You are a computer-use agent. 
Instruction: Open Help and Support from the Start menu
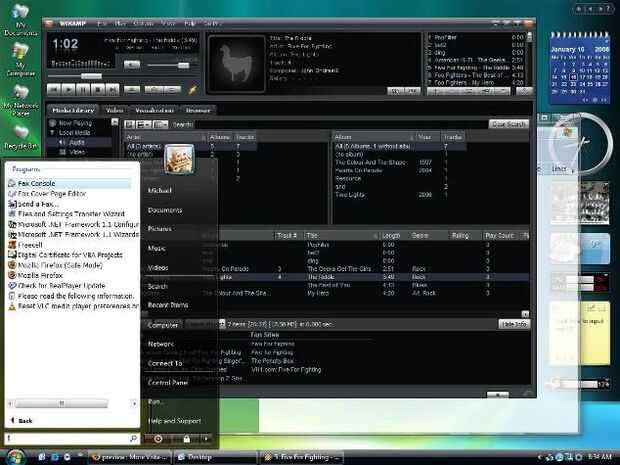174,421
